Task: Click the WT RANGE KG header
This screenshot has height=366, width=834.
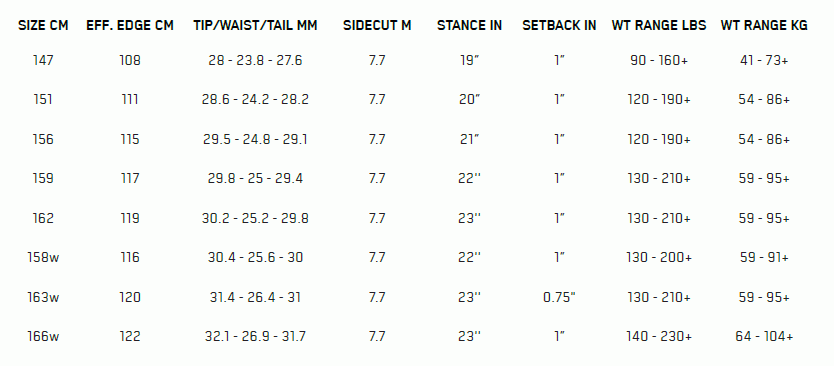Action: click(x=764, y=26)
